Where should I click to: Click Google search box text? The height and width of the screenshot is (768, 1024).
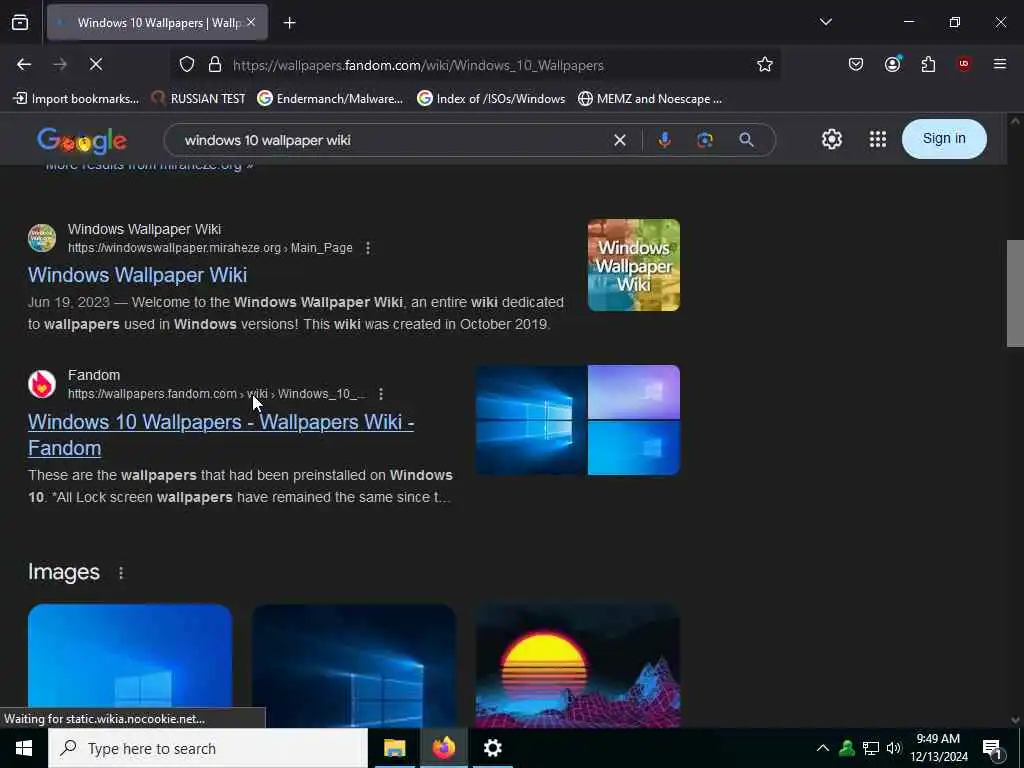pyautogui.click(x=268, y=140)
